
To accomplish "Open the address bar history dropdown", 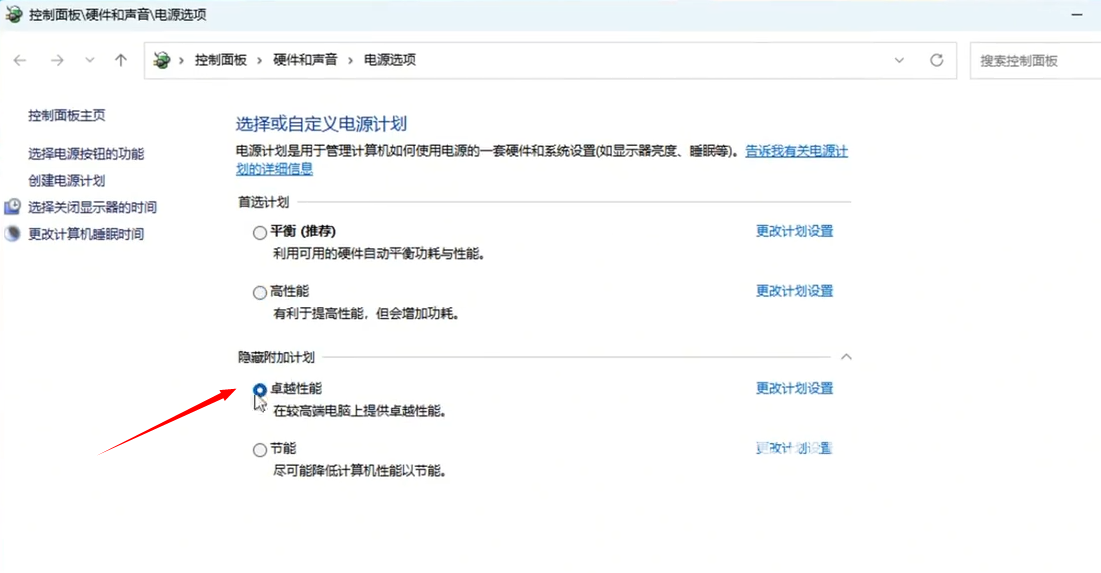I will [x=899, y=60].
